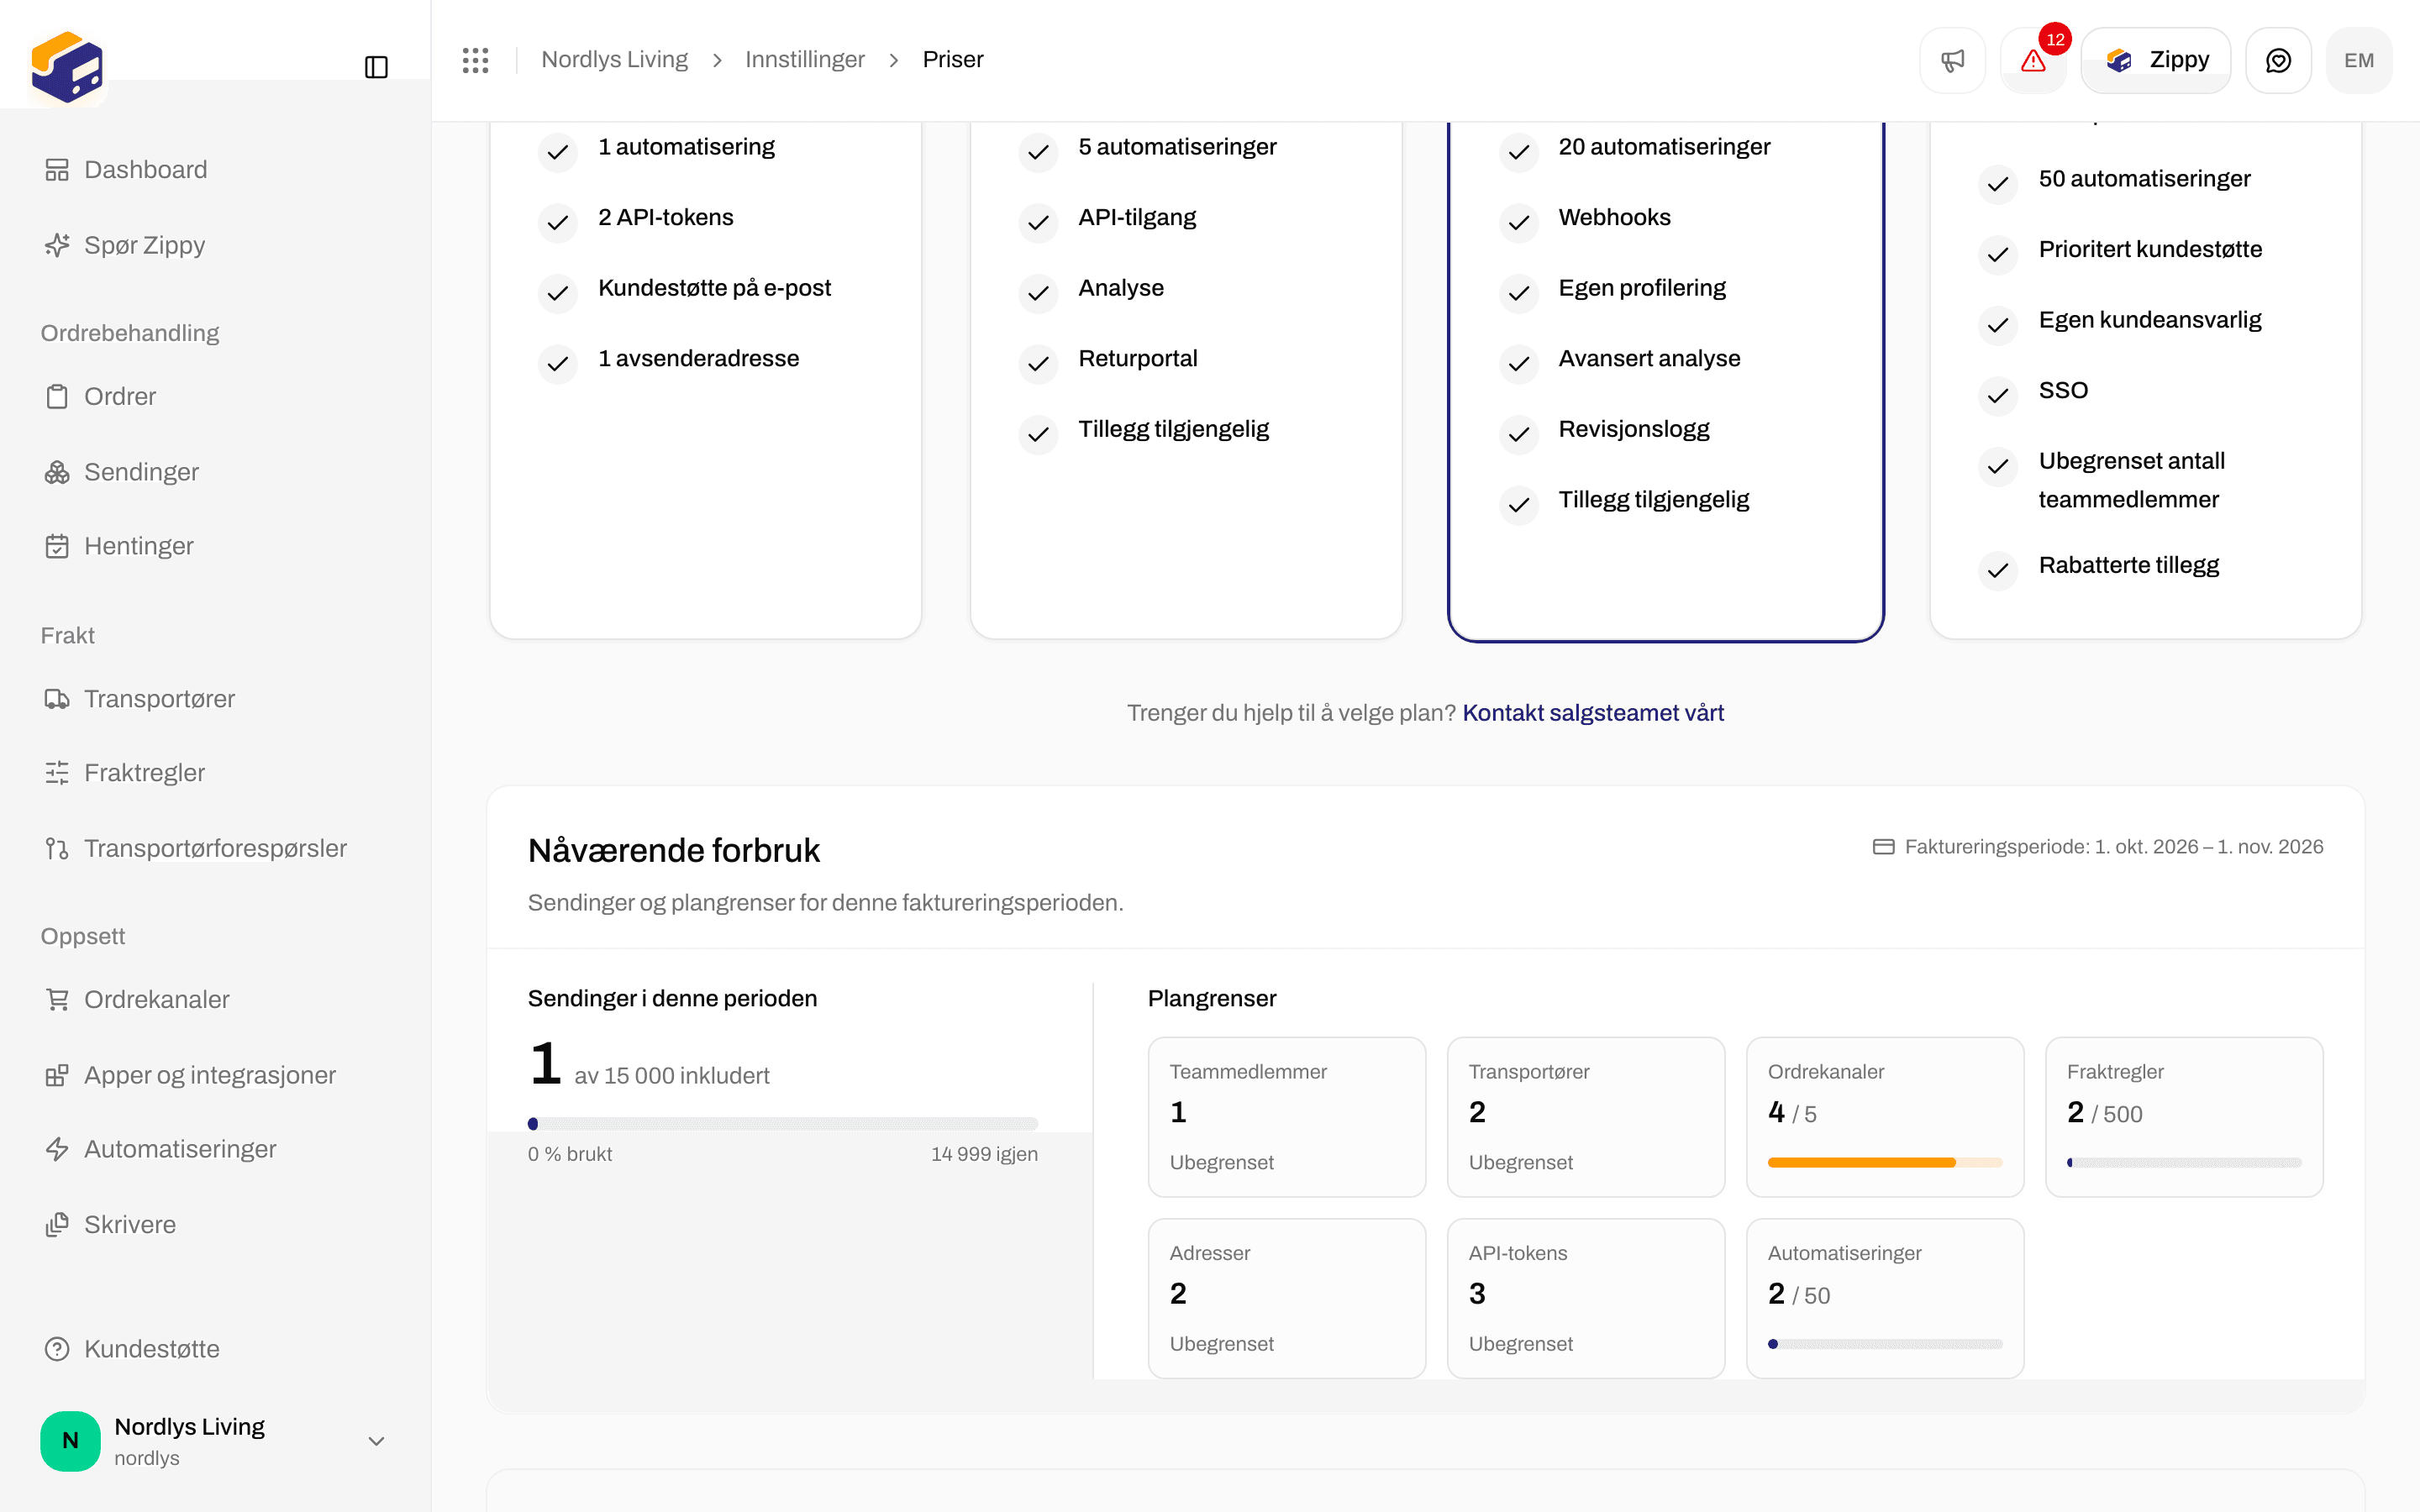This screenshot has width=2420, height=1512.
Task: Select the Teammedlemmer plan limit card
Action: pos(1287,1117)
